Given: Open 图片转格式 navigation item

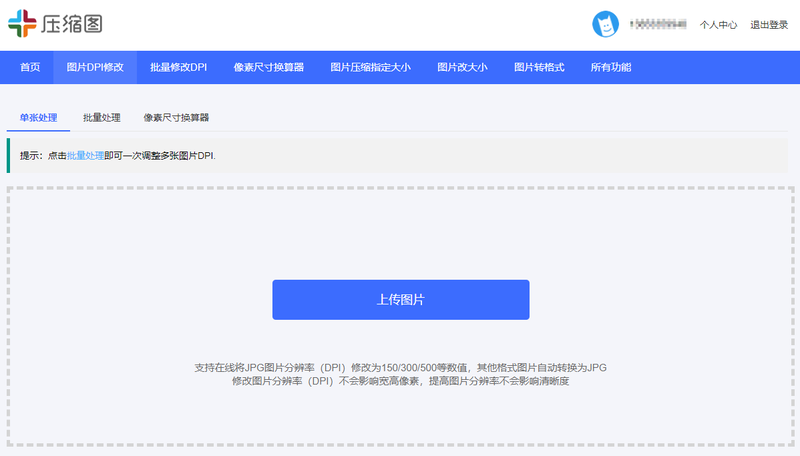Looking at the screenshot, I should 539,67.
